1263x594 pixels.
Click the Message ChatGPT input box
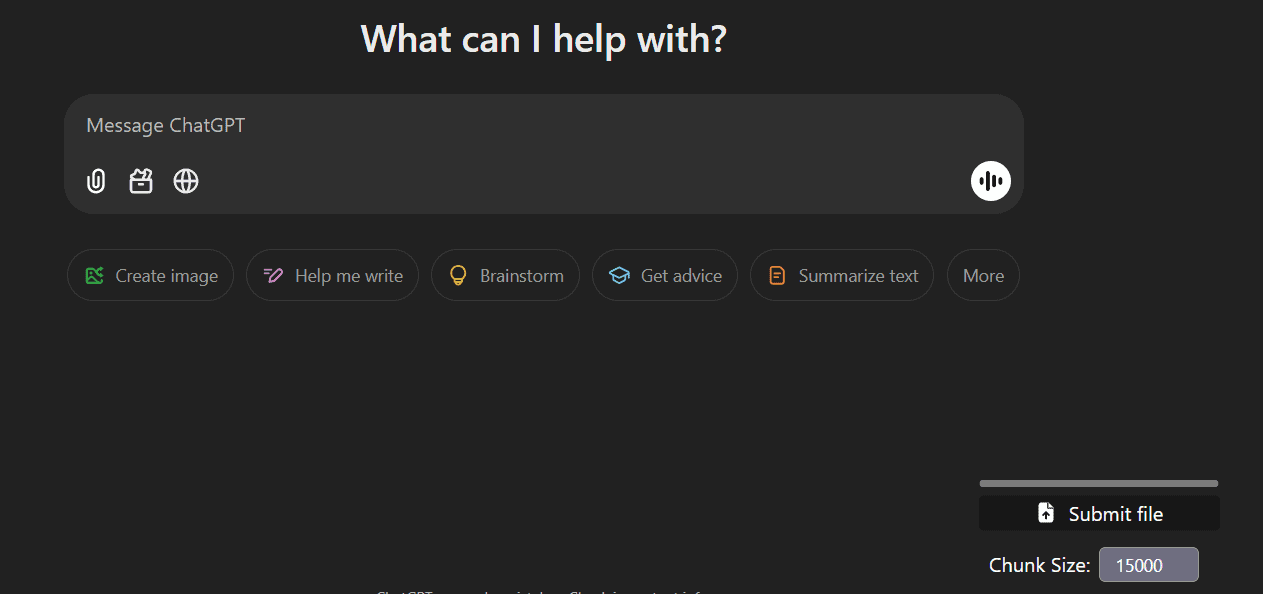click(x=400, y=125)
